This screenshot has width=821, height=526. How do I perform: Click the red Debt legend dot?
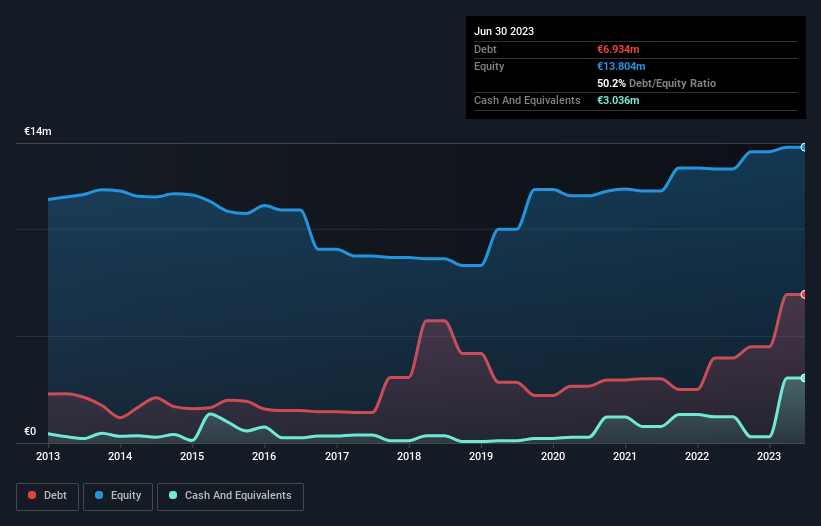32,495
